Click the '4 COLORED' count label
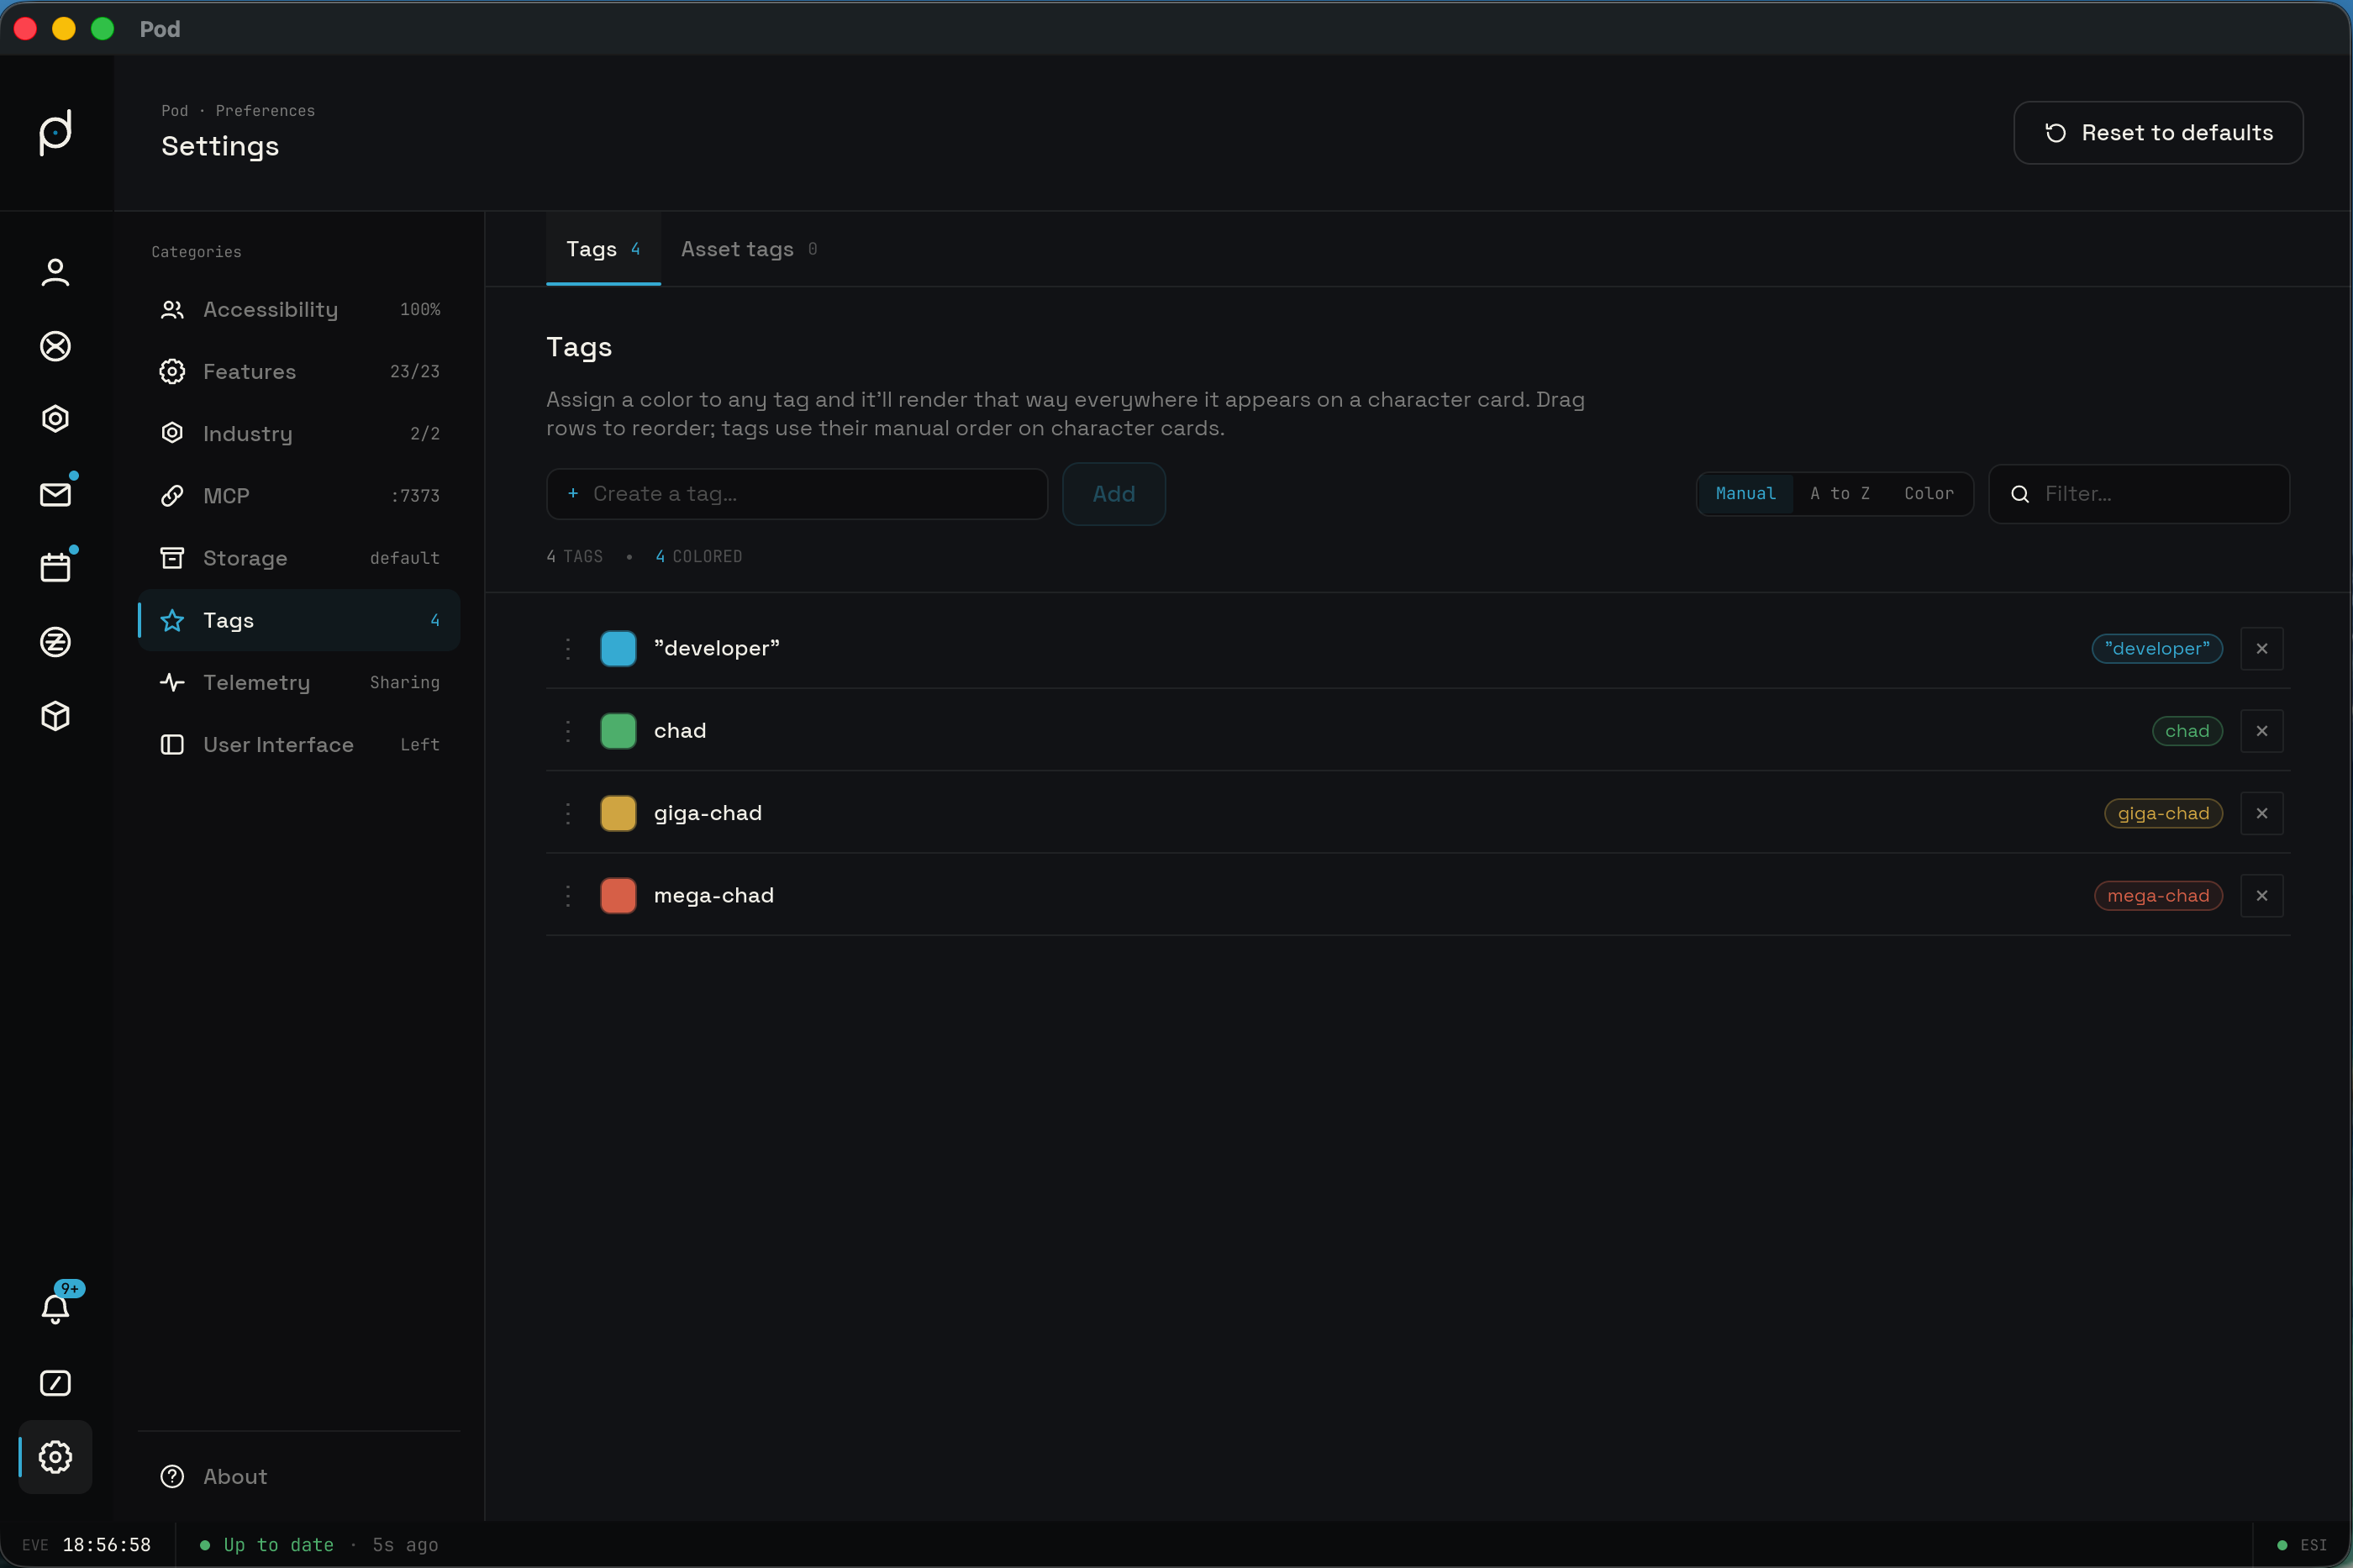The width and height of the screenshot is (2353, 1568). pos(698,557)
